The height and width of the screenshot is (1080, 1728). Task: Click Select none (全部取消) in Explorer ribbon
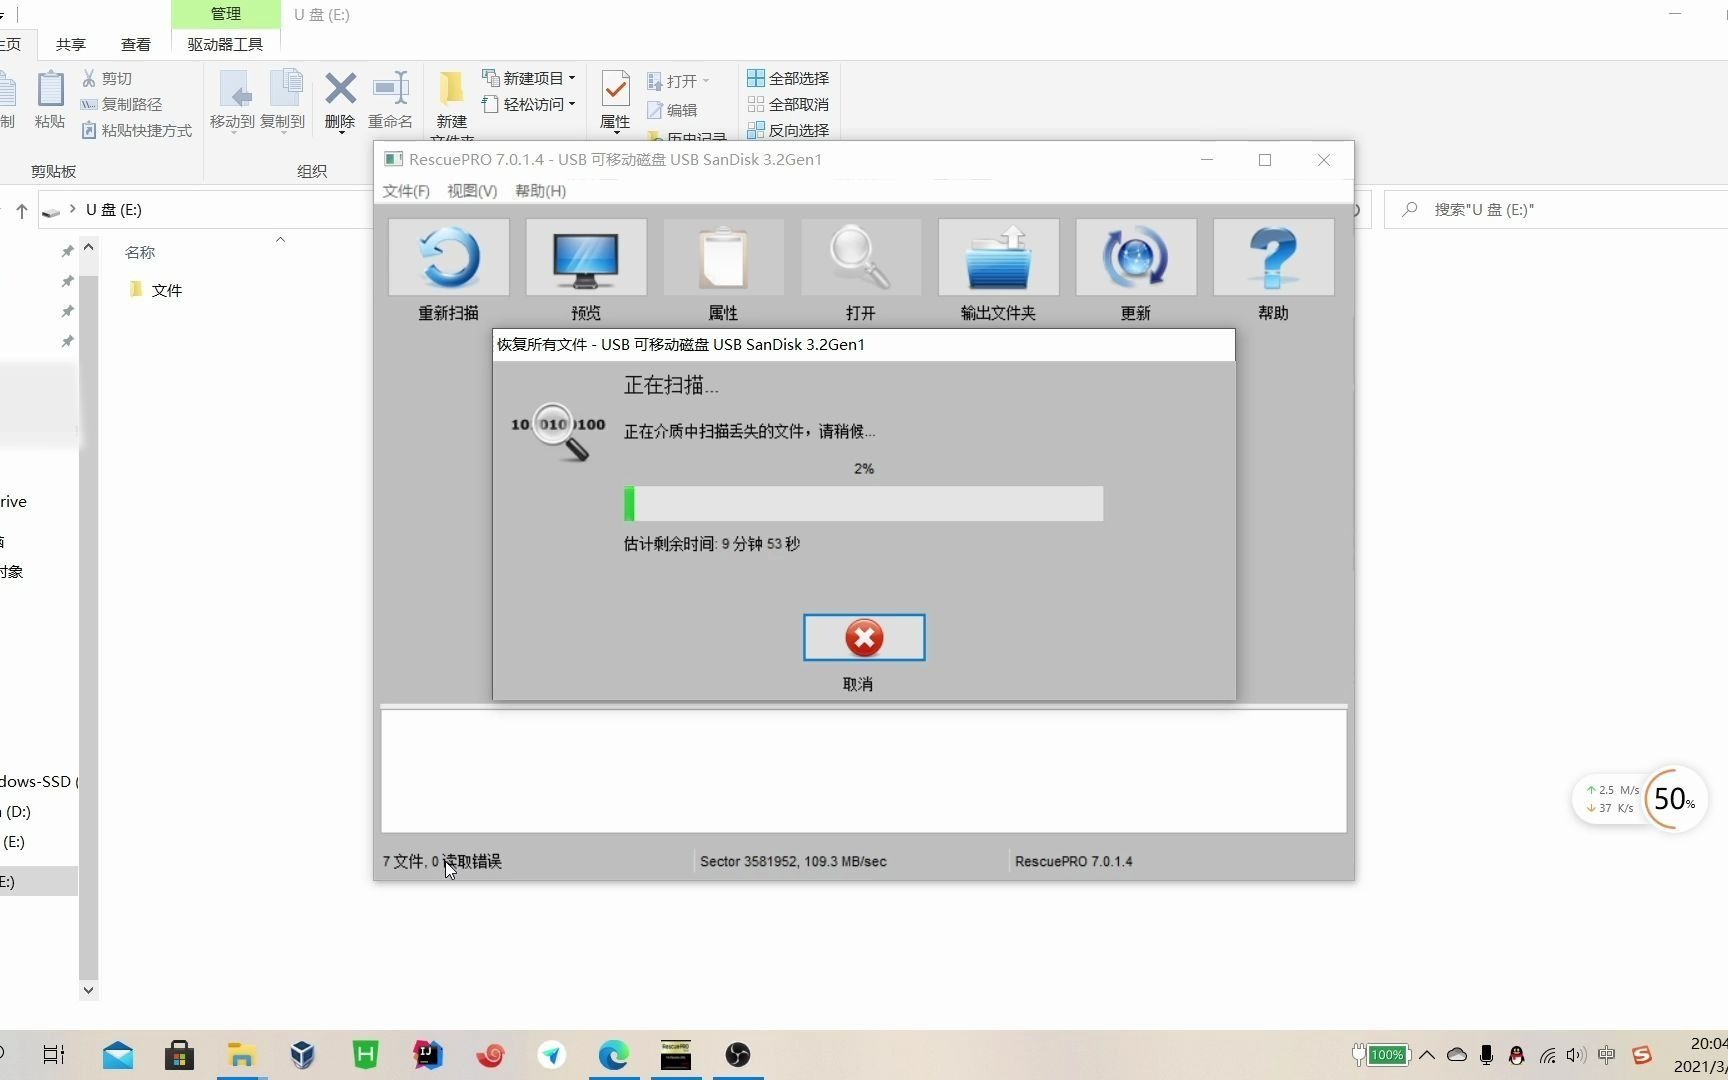(788, 104)
